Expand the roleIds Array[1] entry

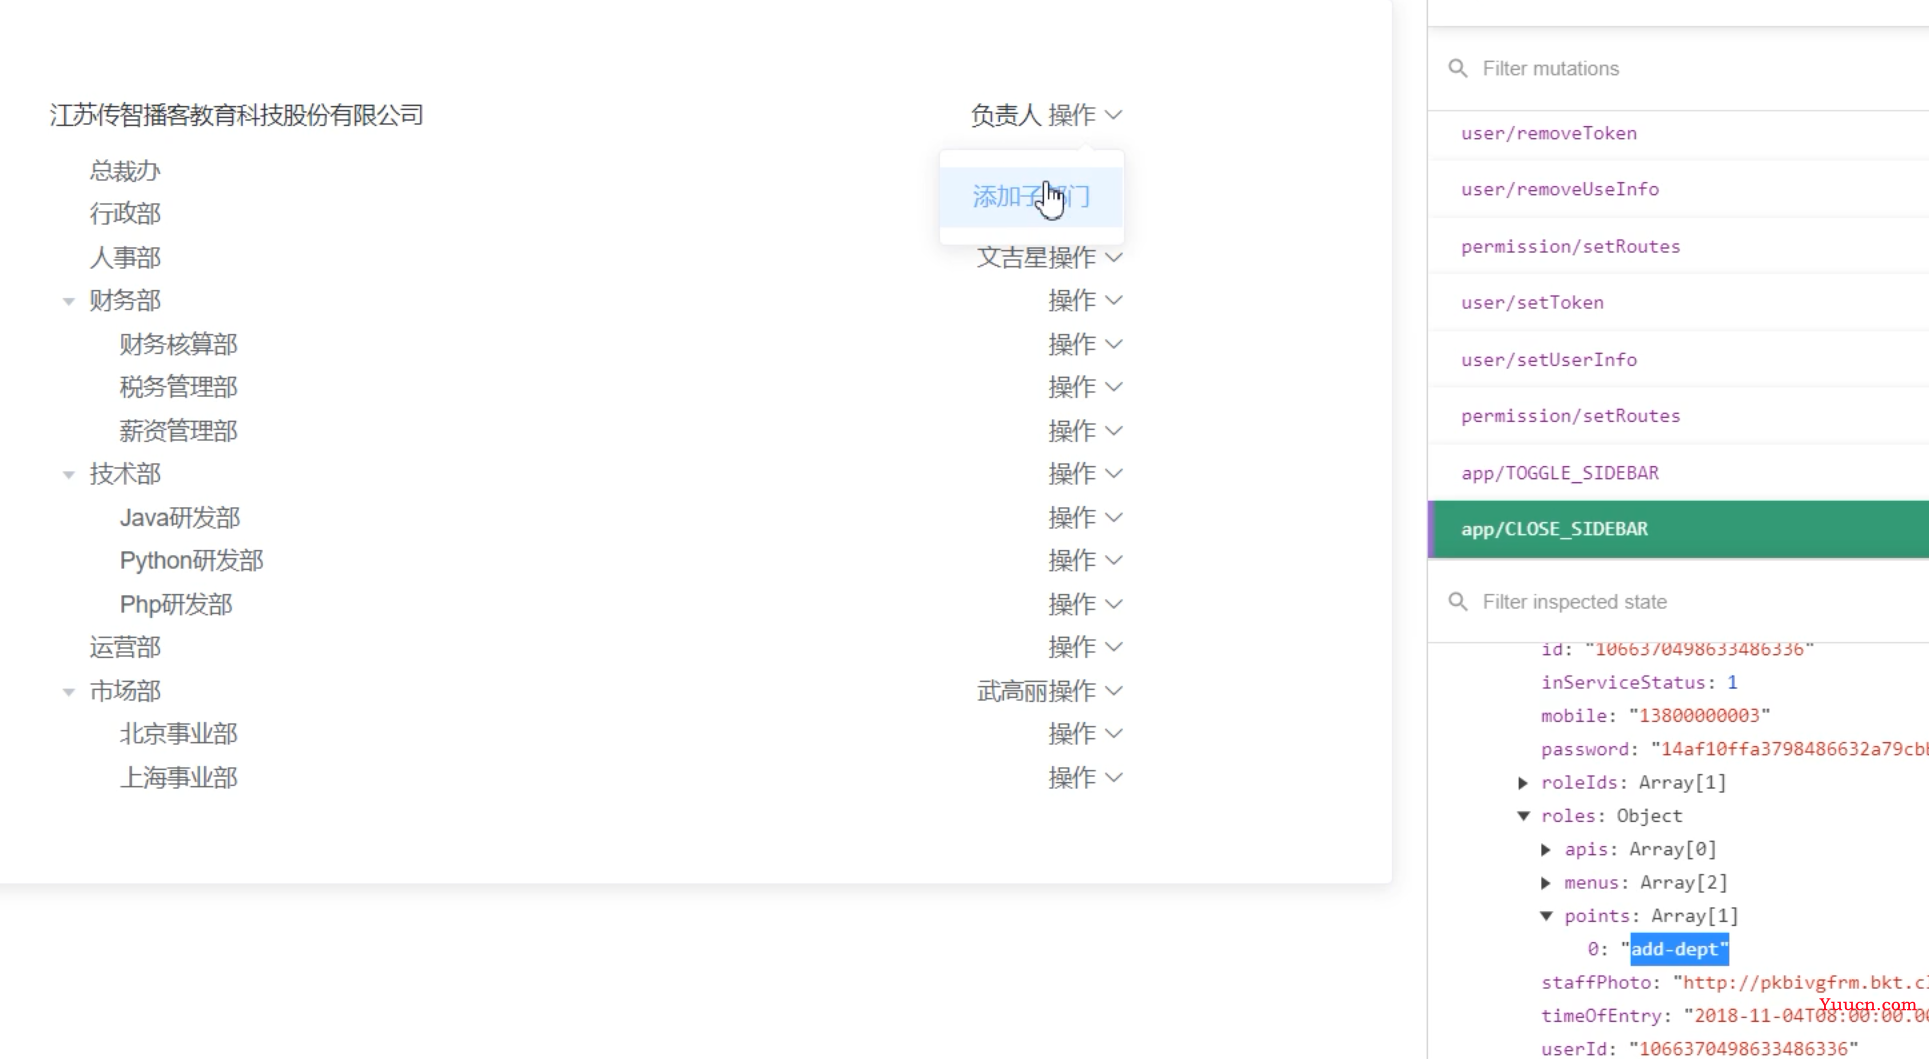(1523, 782)
